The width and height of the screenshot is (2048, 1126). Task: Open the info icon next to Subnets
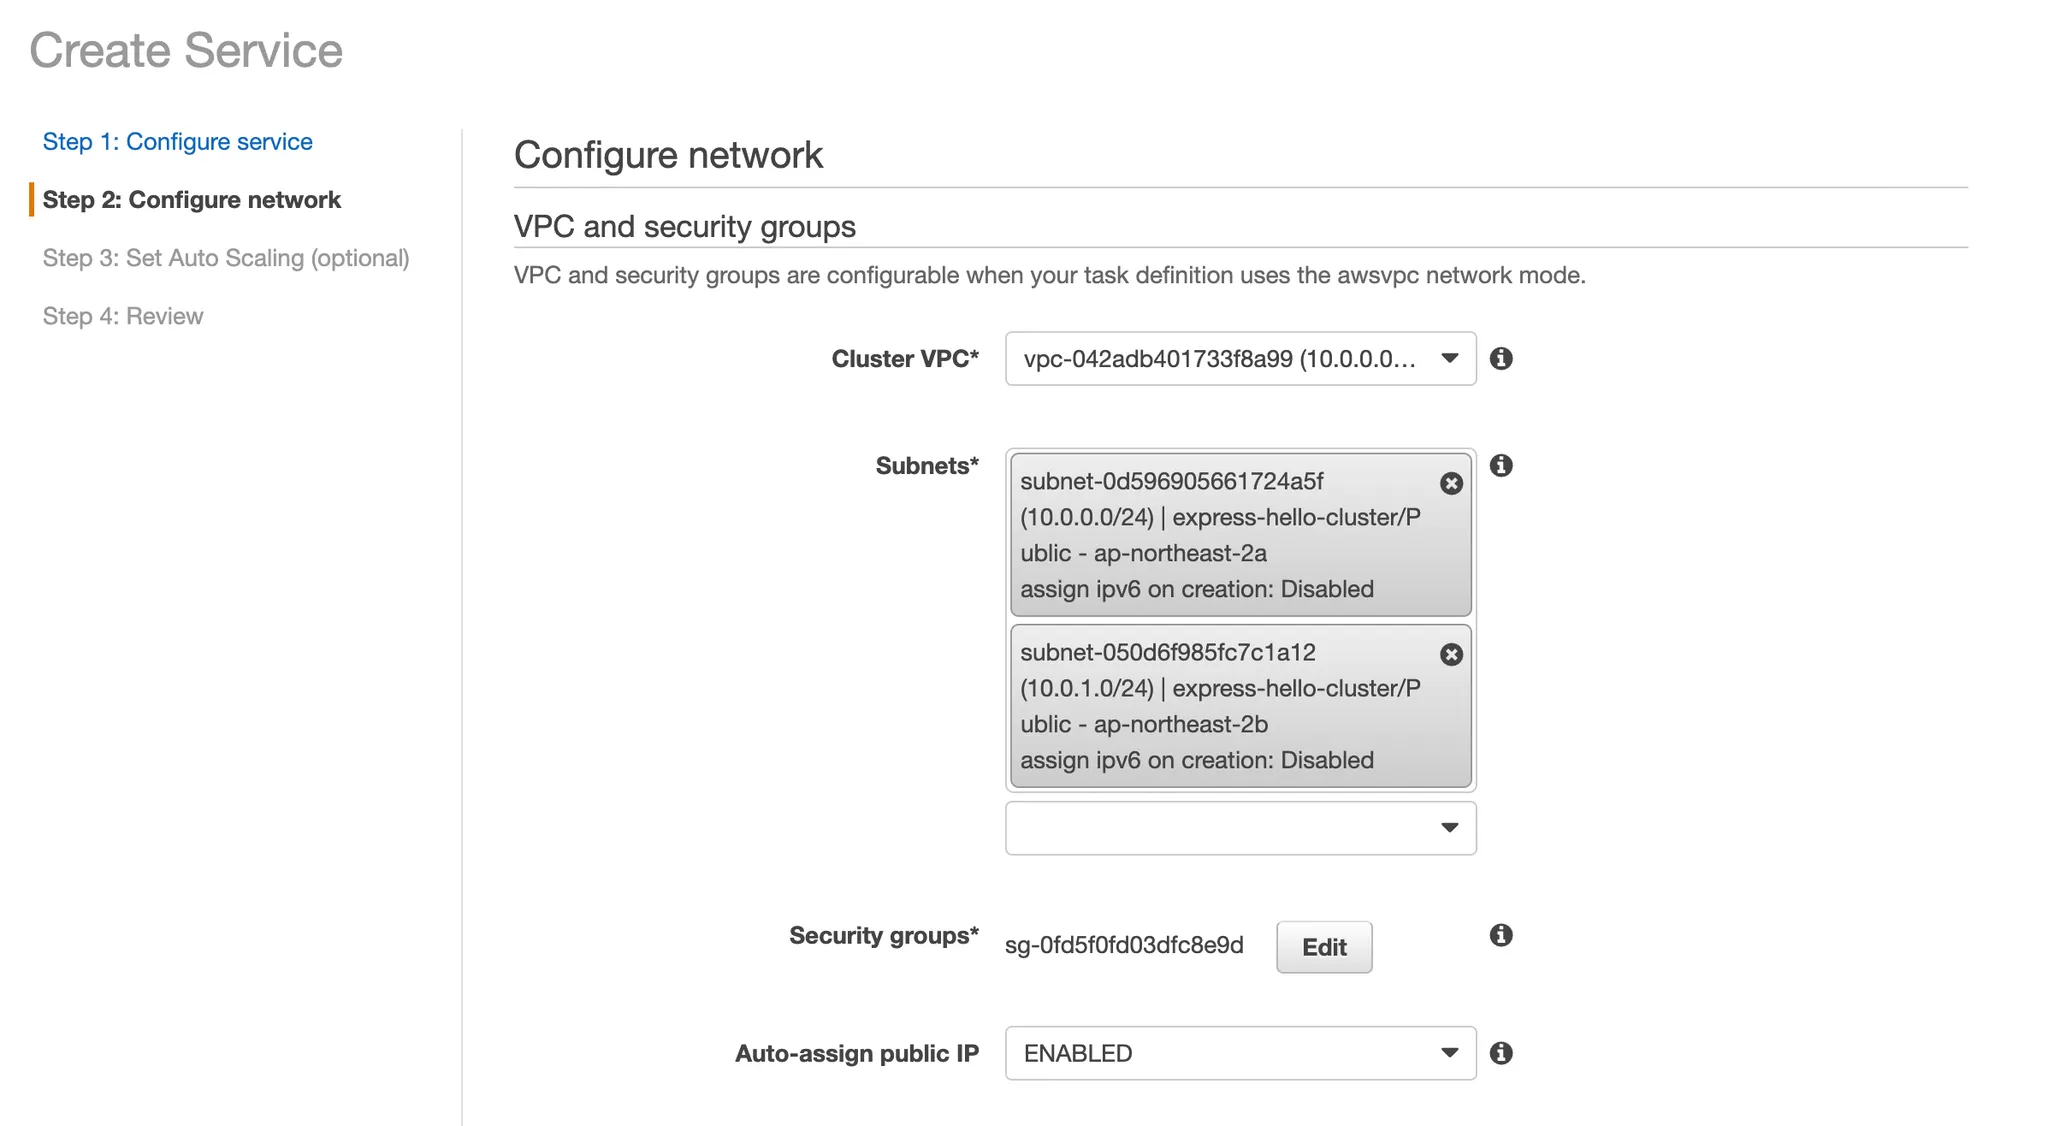1500,465
